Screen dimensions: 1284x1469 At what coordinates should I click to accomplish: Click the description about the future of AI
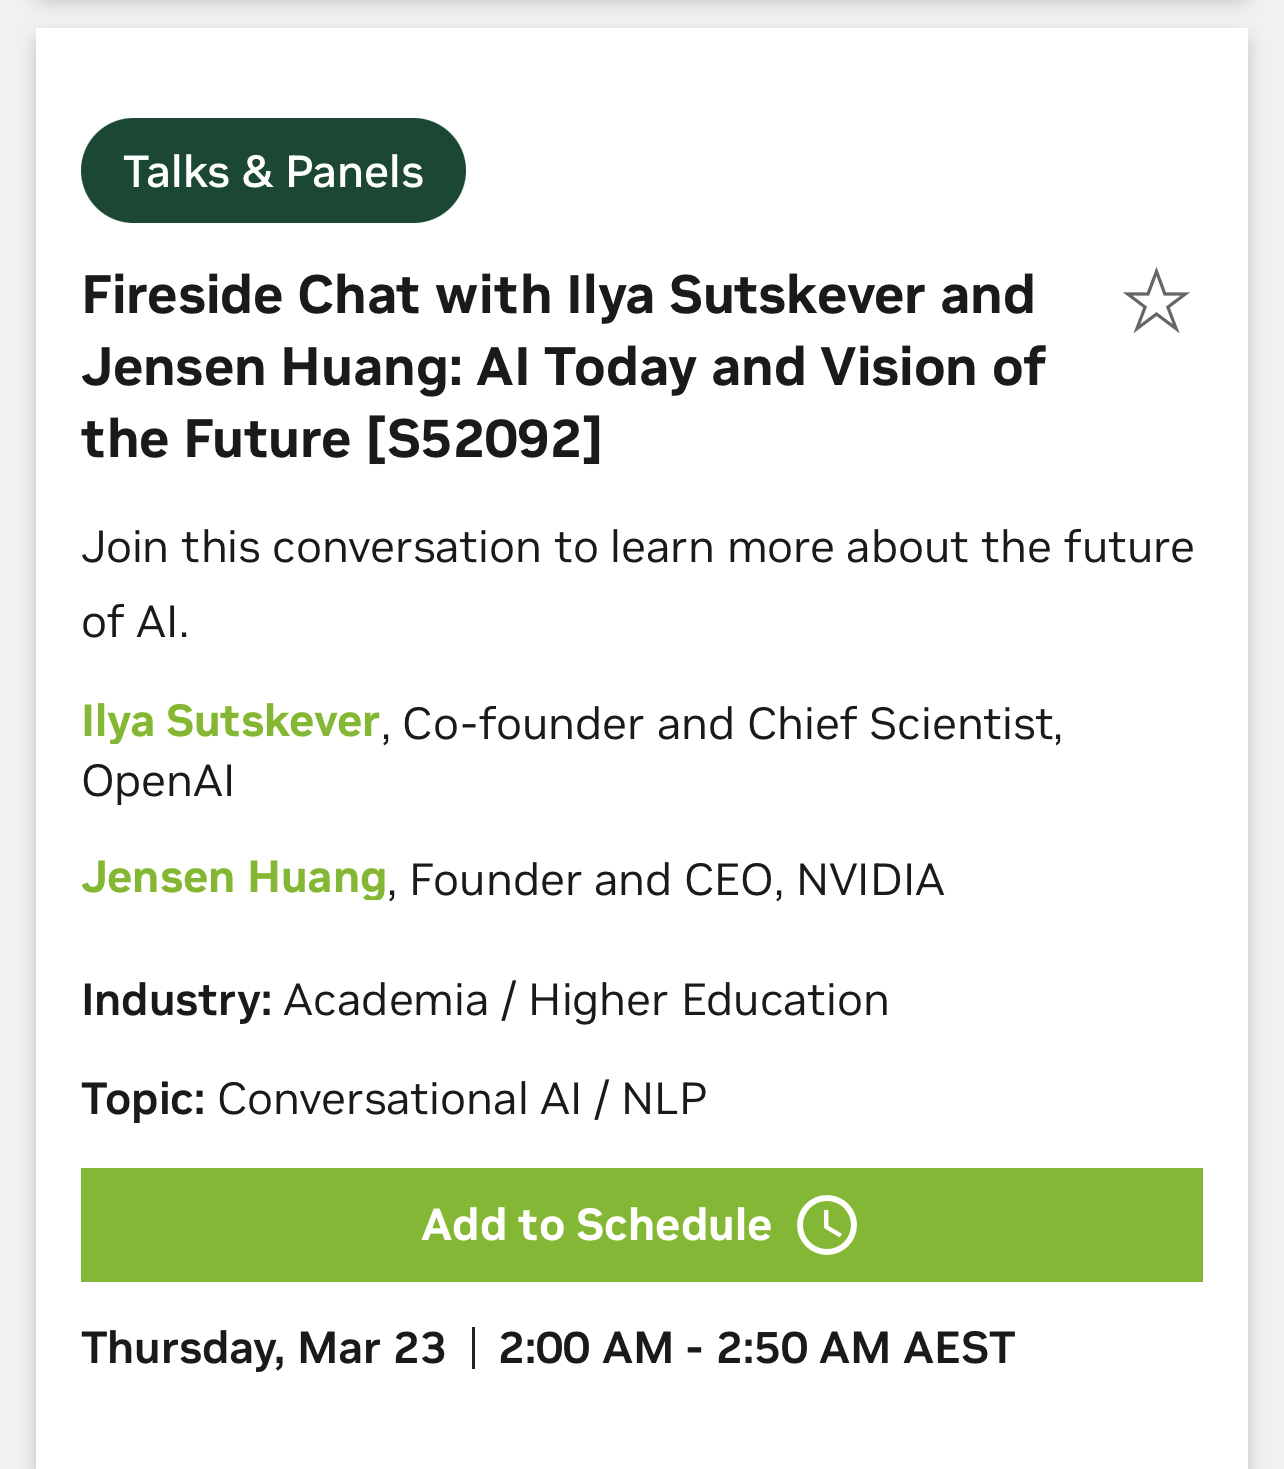(638, 584)
